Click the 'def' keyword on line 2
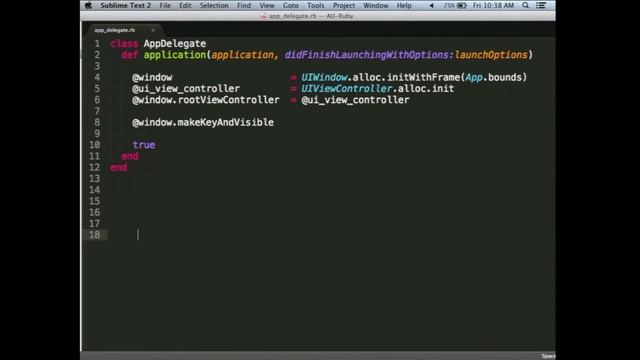This screenshot has width=640, height=360. [129, 55]
